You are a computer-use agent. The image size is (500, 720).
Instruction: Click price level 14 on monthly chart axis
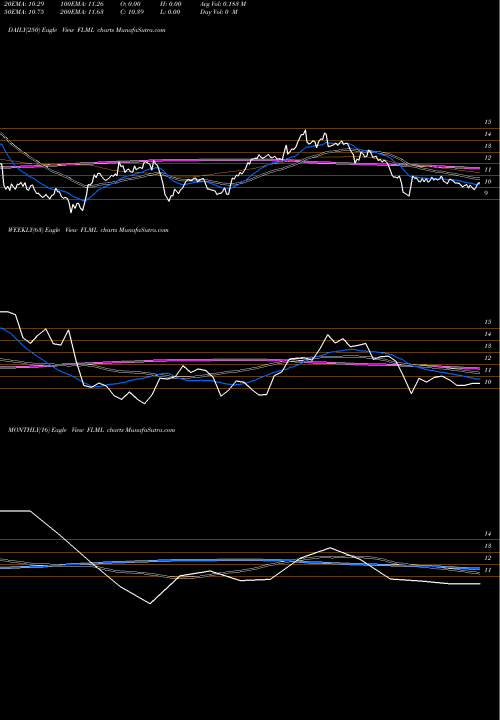pos(488,534)
